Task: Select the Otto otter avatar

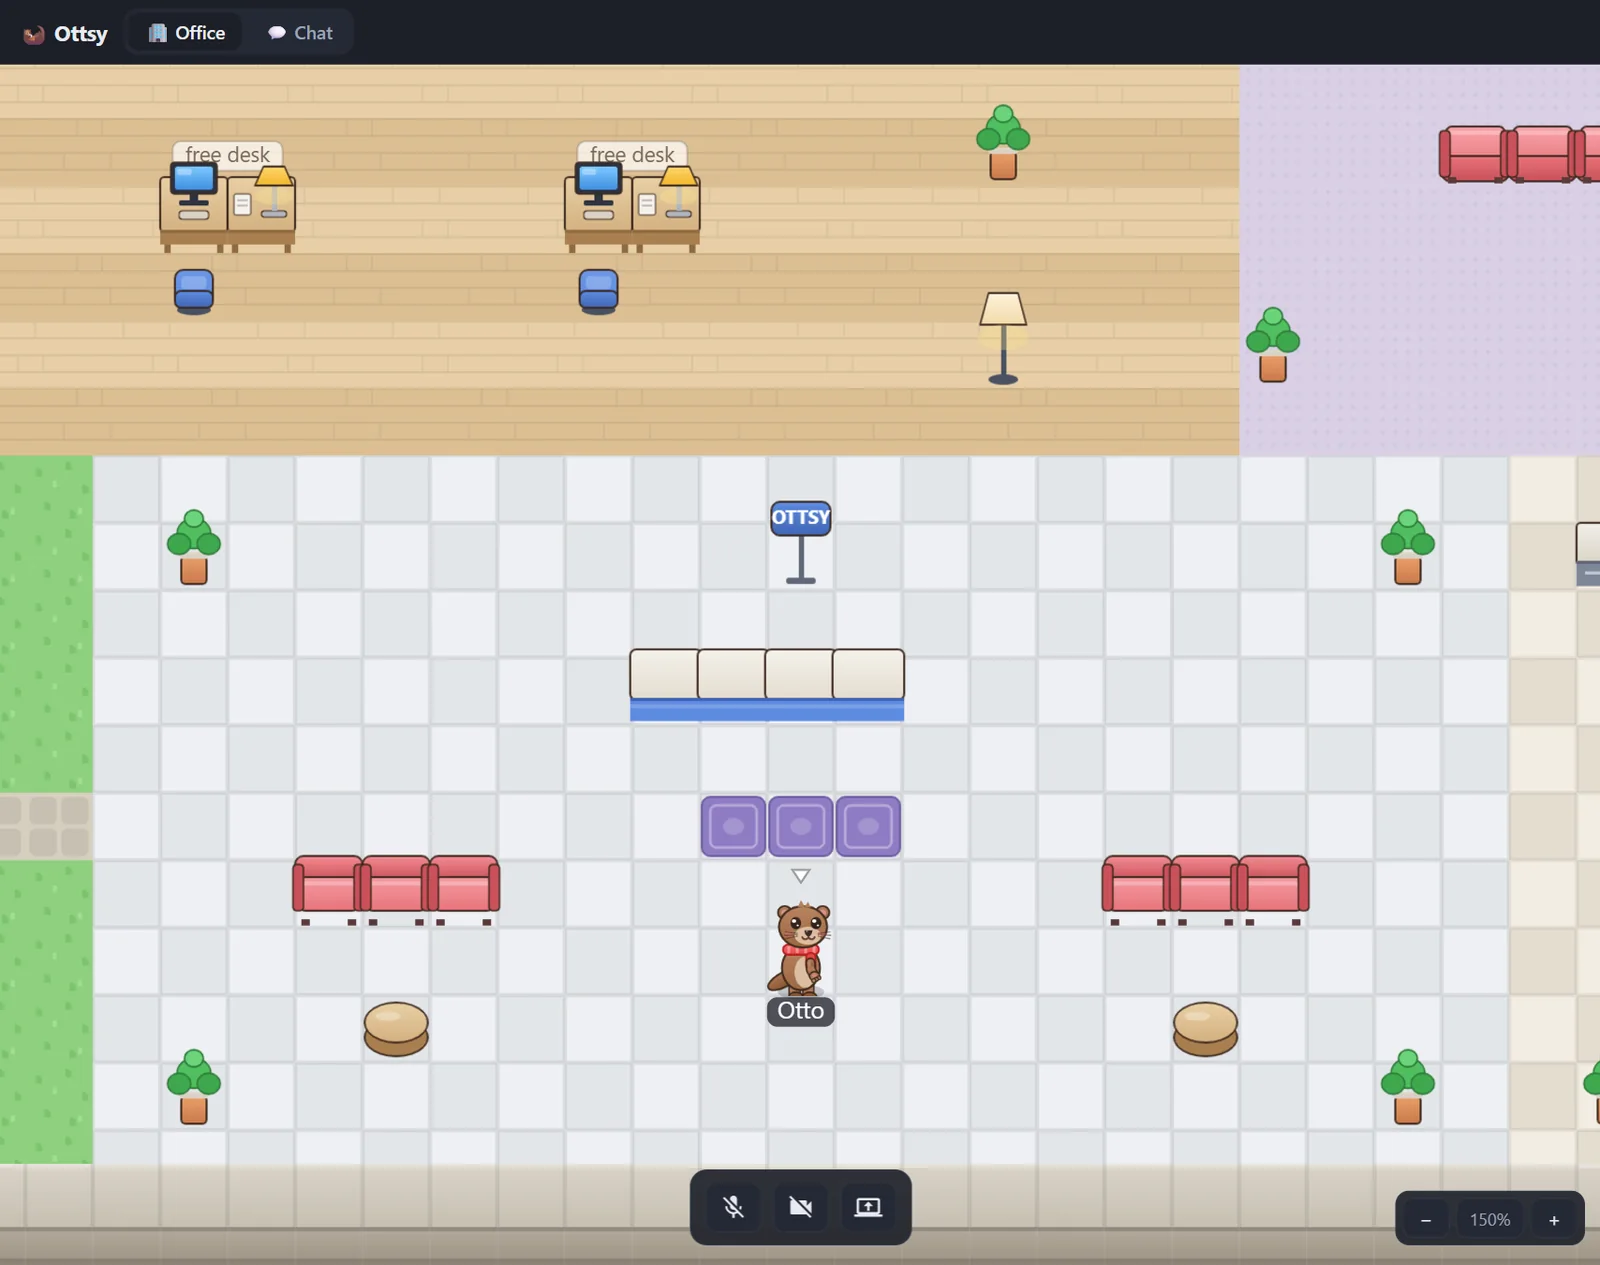Action: pos(801,947)
